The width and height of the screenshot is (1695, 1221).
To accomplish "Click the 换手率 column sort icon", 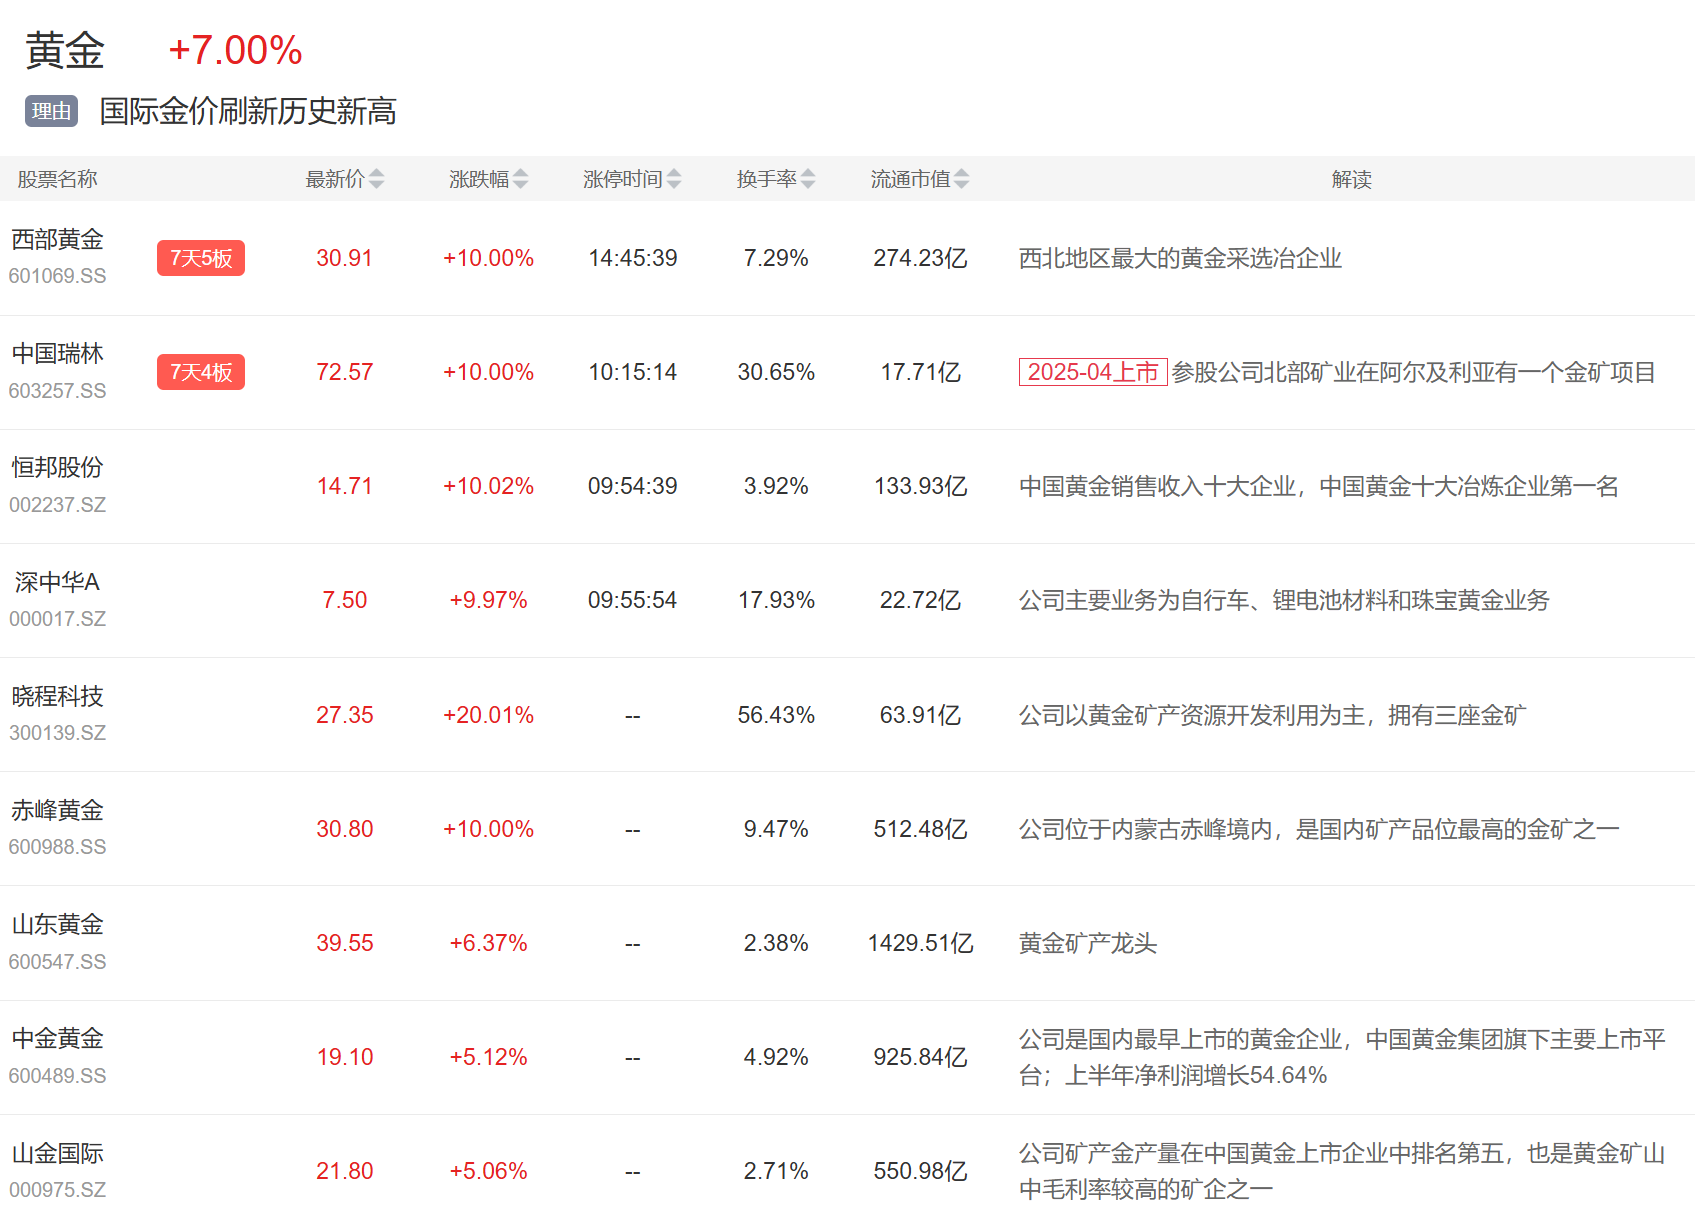I will point(808,179).
